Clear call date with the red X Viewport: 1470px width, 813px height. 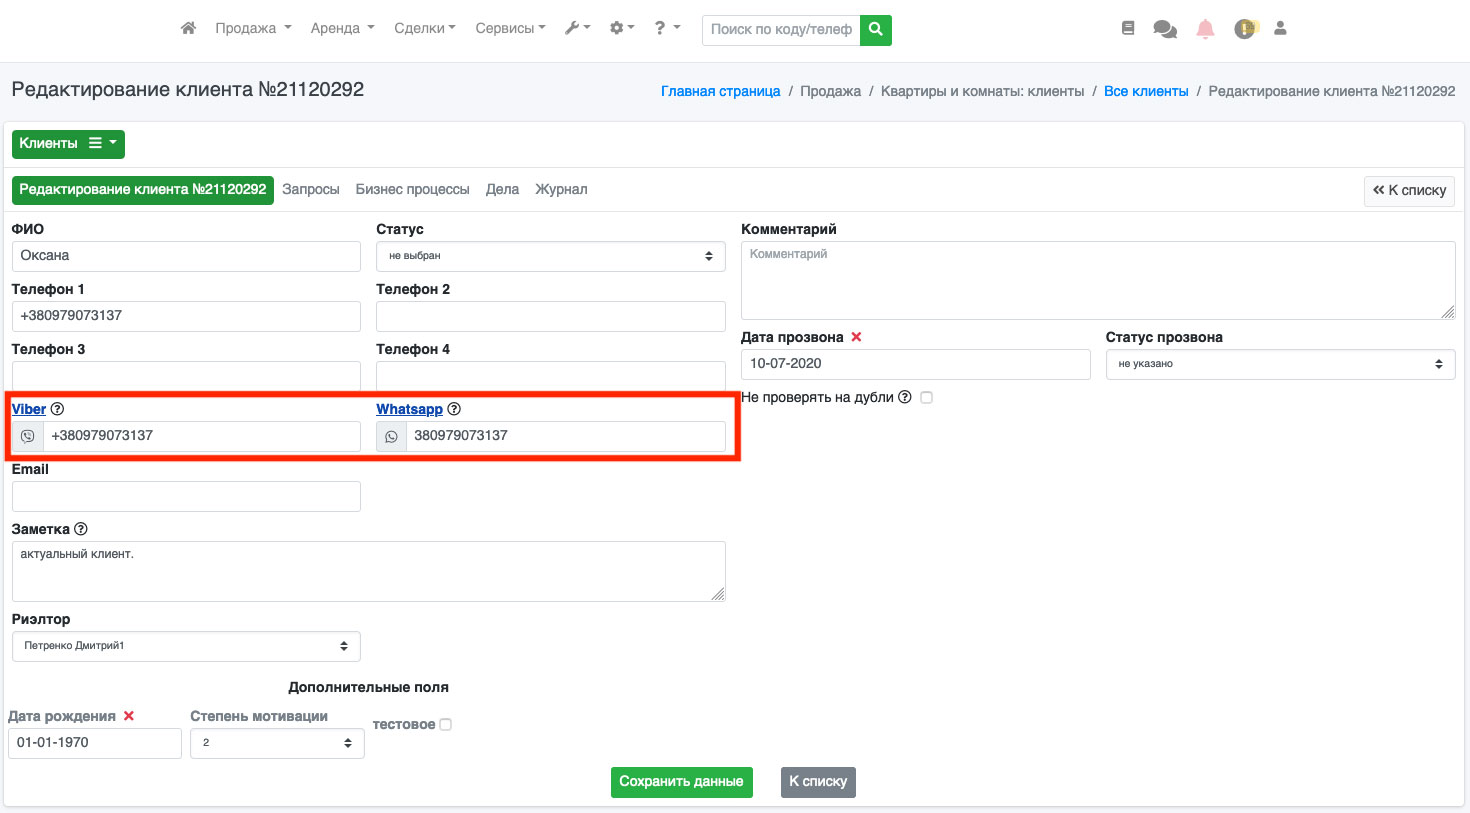[856, 337]
